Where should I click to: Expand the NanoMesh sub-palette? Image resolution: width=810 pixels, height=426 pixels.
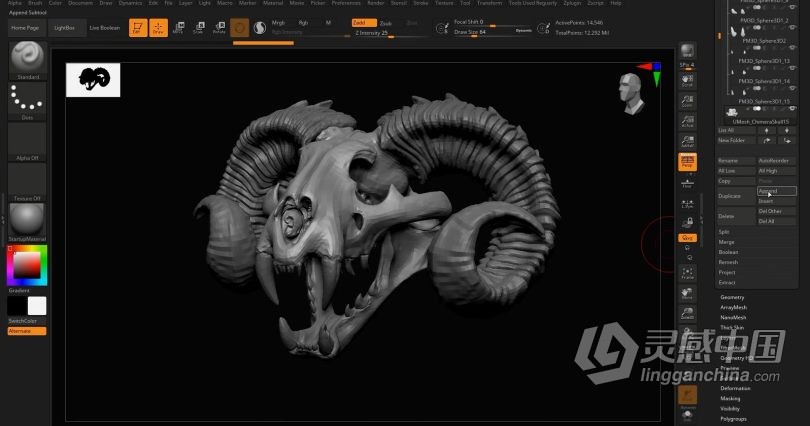pos(733,318)
